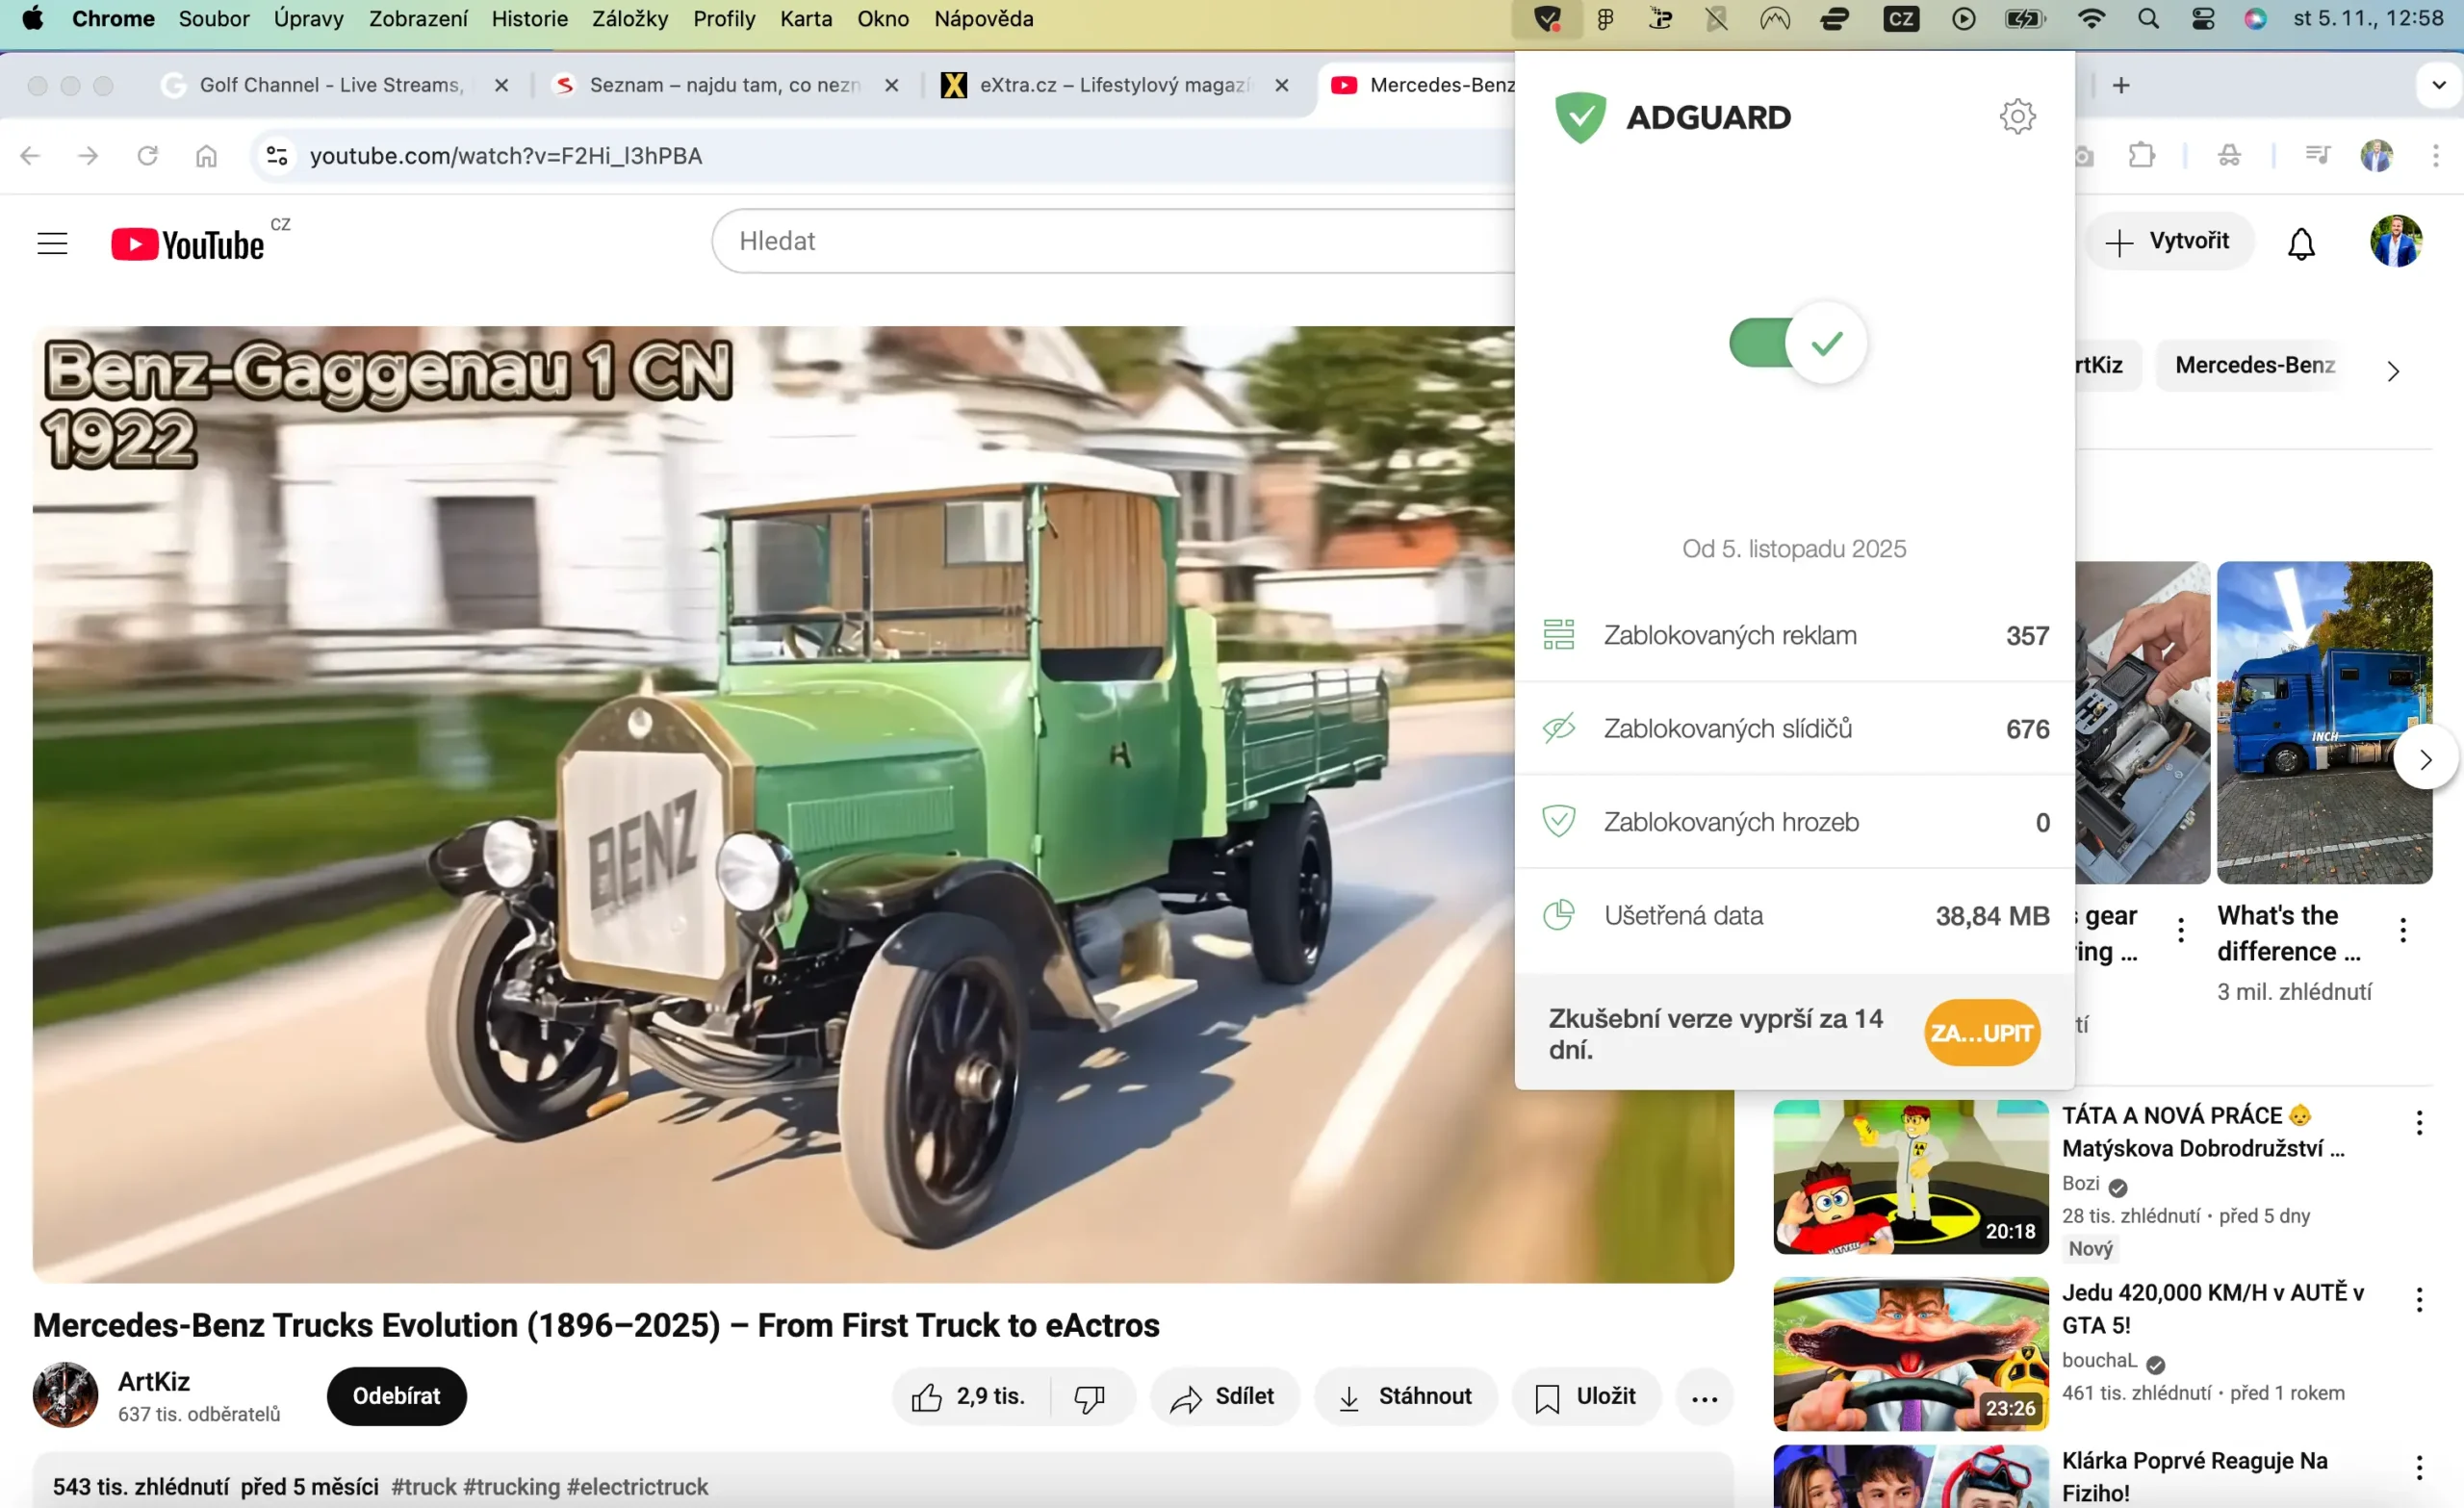Open YouTube notifications via the bell icon
The width and height of the screenshot is (2464, 1508).
point(2301,242)
